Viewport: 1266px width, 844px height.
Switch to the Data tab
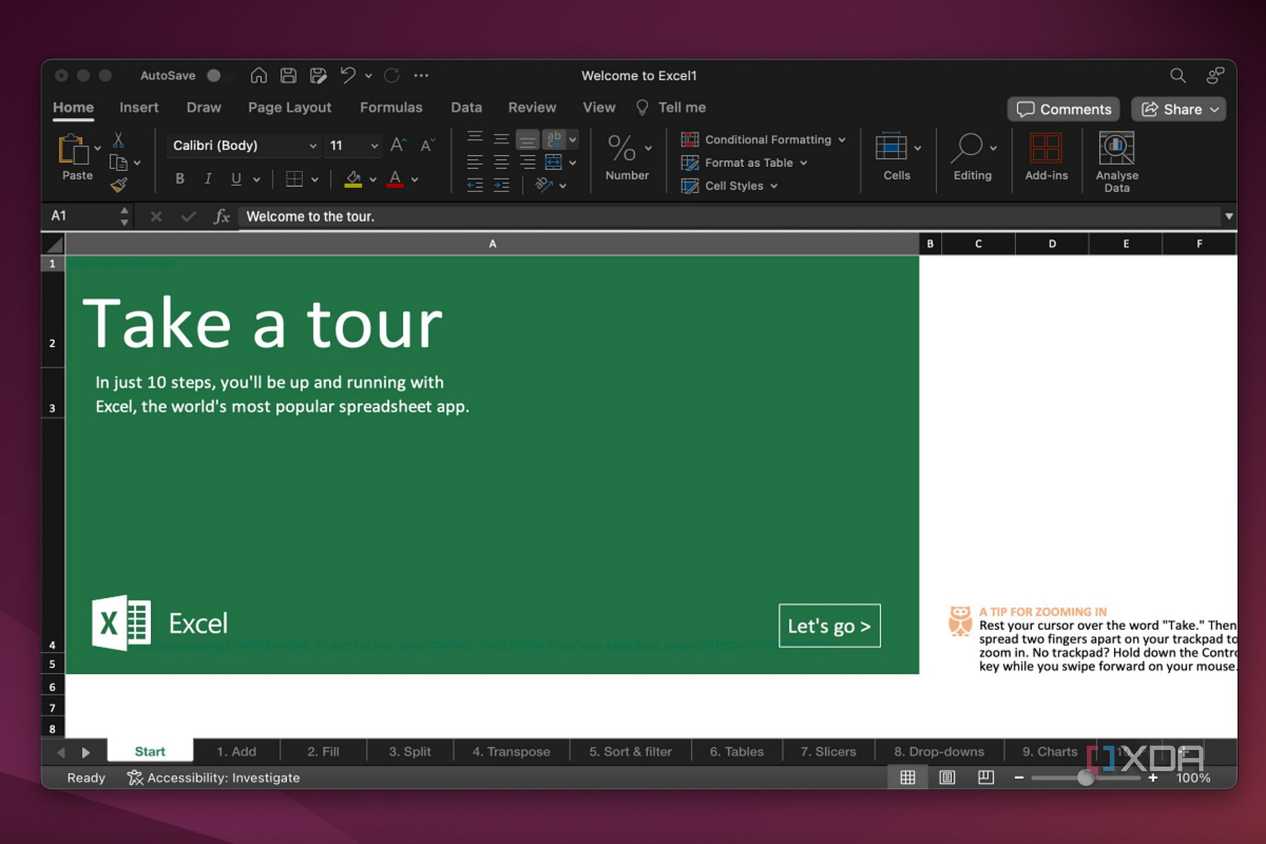(x=466, y=107)
